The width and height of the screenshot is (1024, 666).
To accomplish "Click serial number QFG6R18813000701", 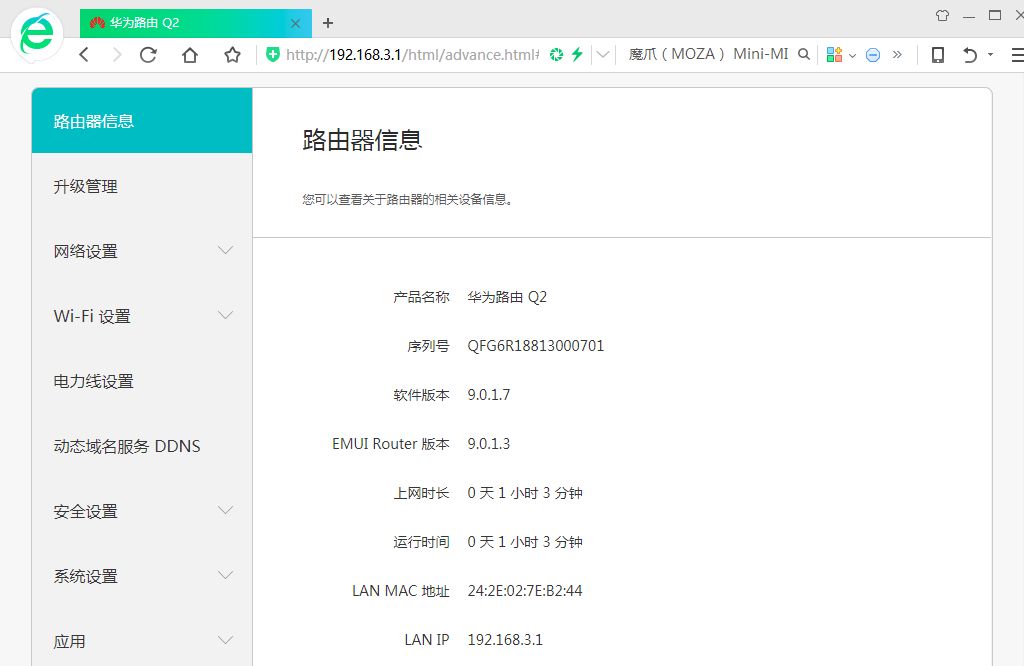I will [536, 346].
